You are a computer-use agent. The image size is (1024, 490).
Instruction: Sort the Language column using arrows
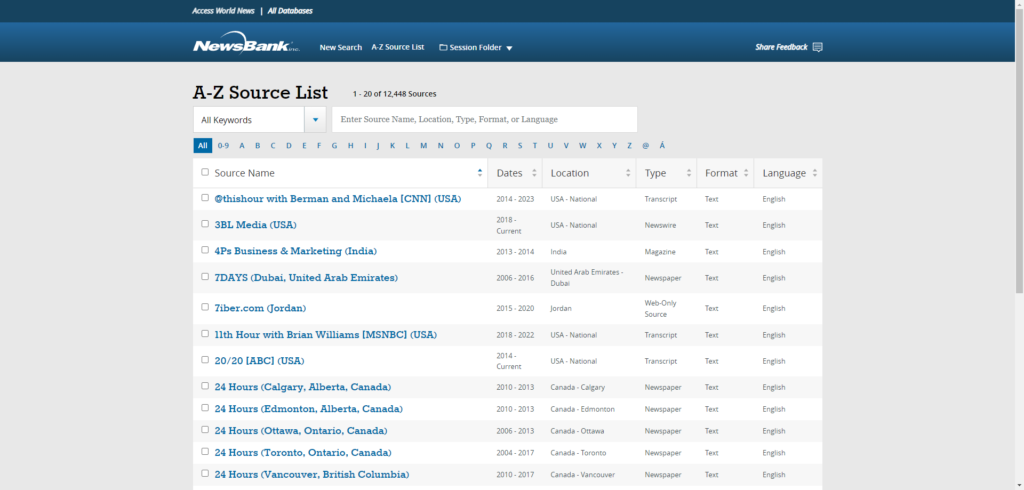click(815, 173)
